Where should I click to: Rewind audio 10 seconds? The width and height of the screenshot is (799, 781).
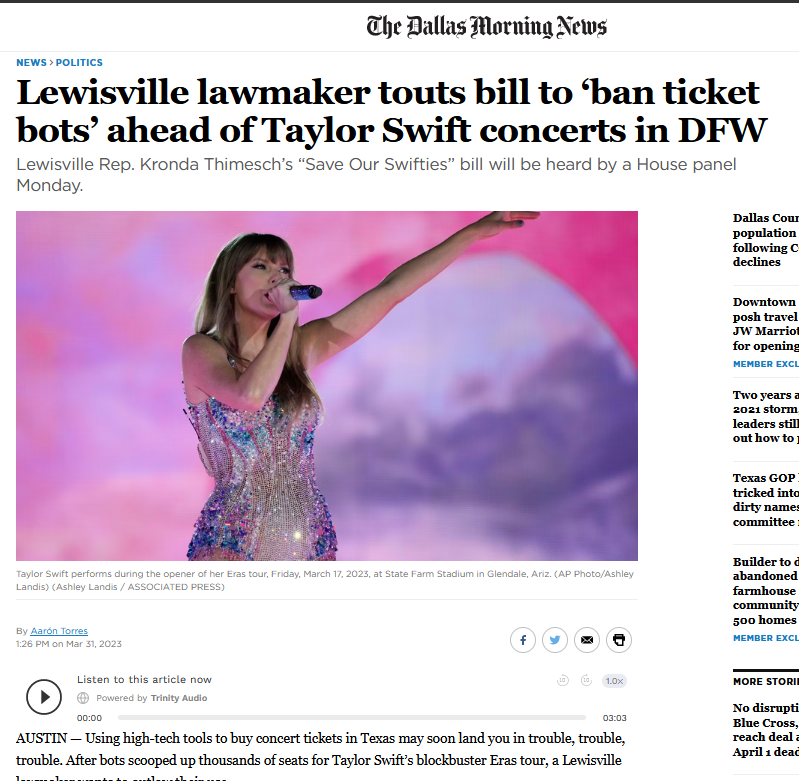click(x=563, y=680)
